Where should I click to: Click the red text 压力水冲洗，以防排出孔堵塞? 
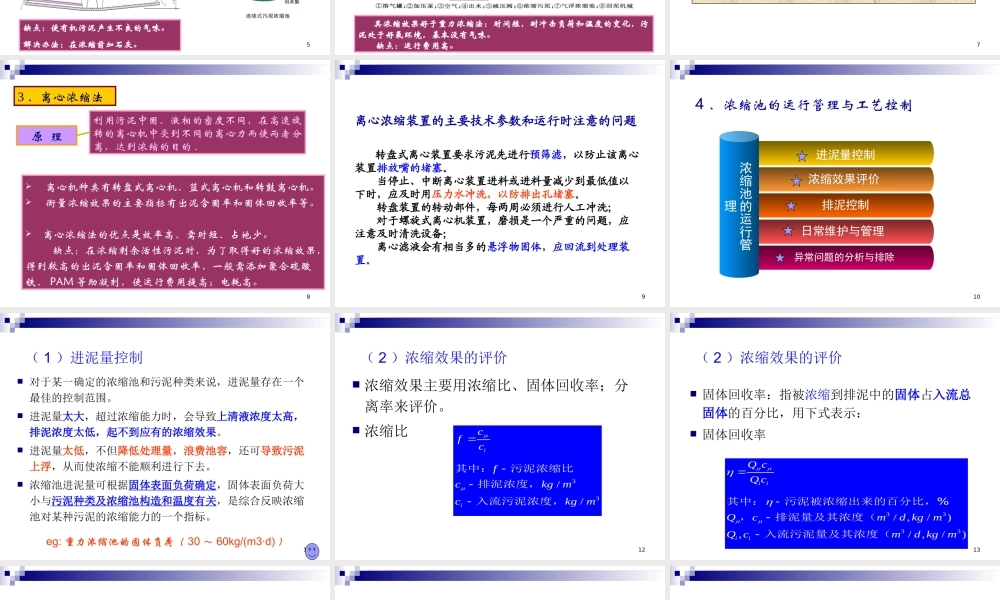coord(504,194)
